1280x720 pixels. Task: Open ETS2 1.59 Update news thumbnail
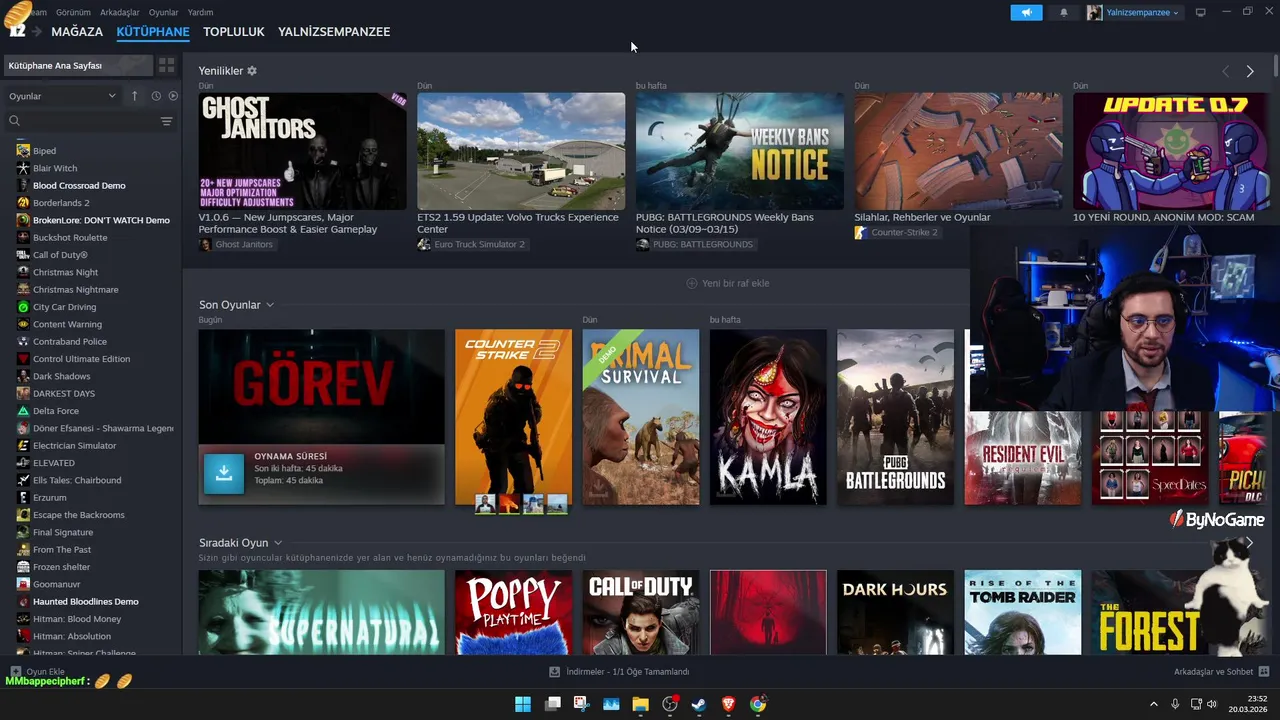pyautogui.click(x=521, y=151)
